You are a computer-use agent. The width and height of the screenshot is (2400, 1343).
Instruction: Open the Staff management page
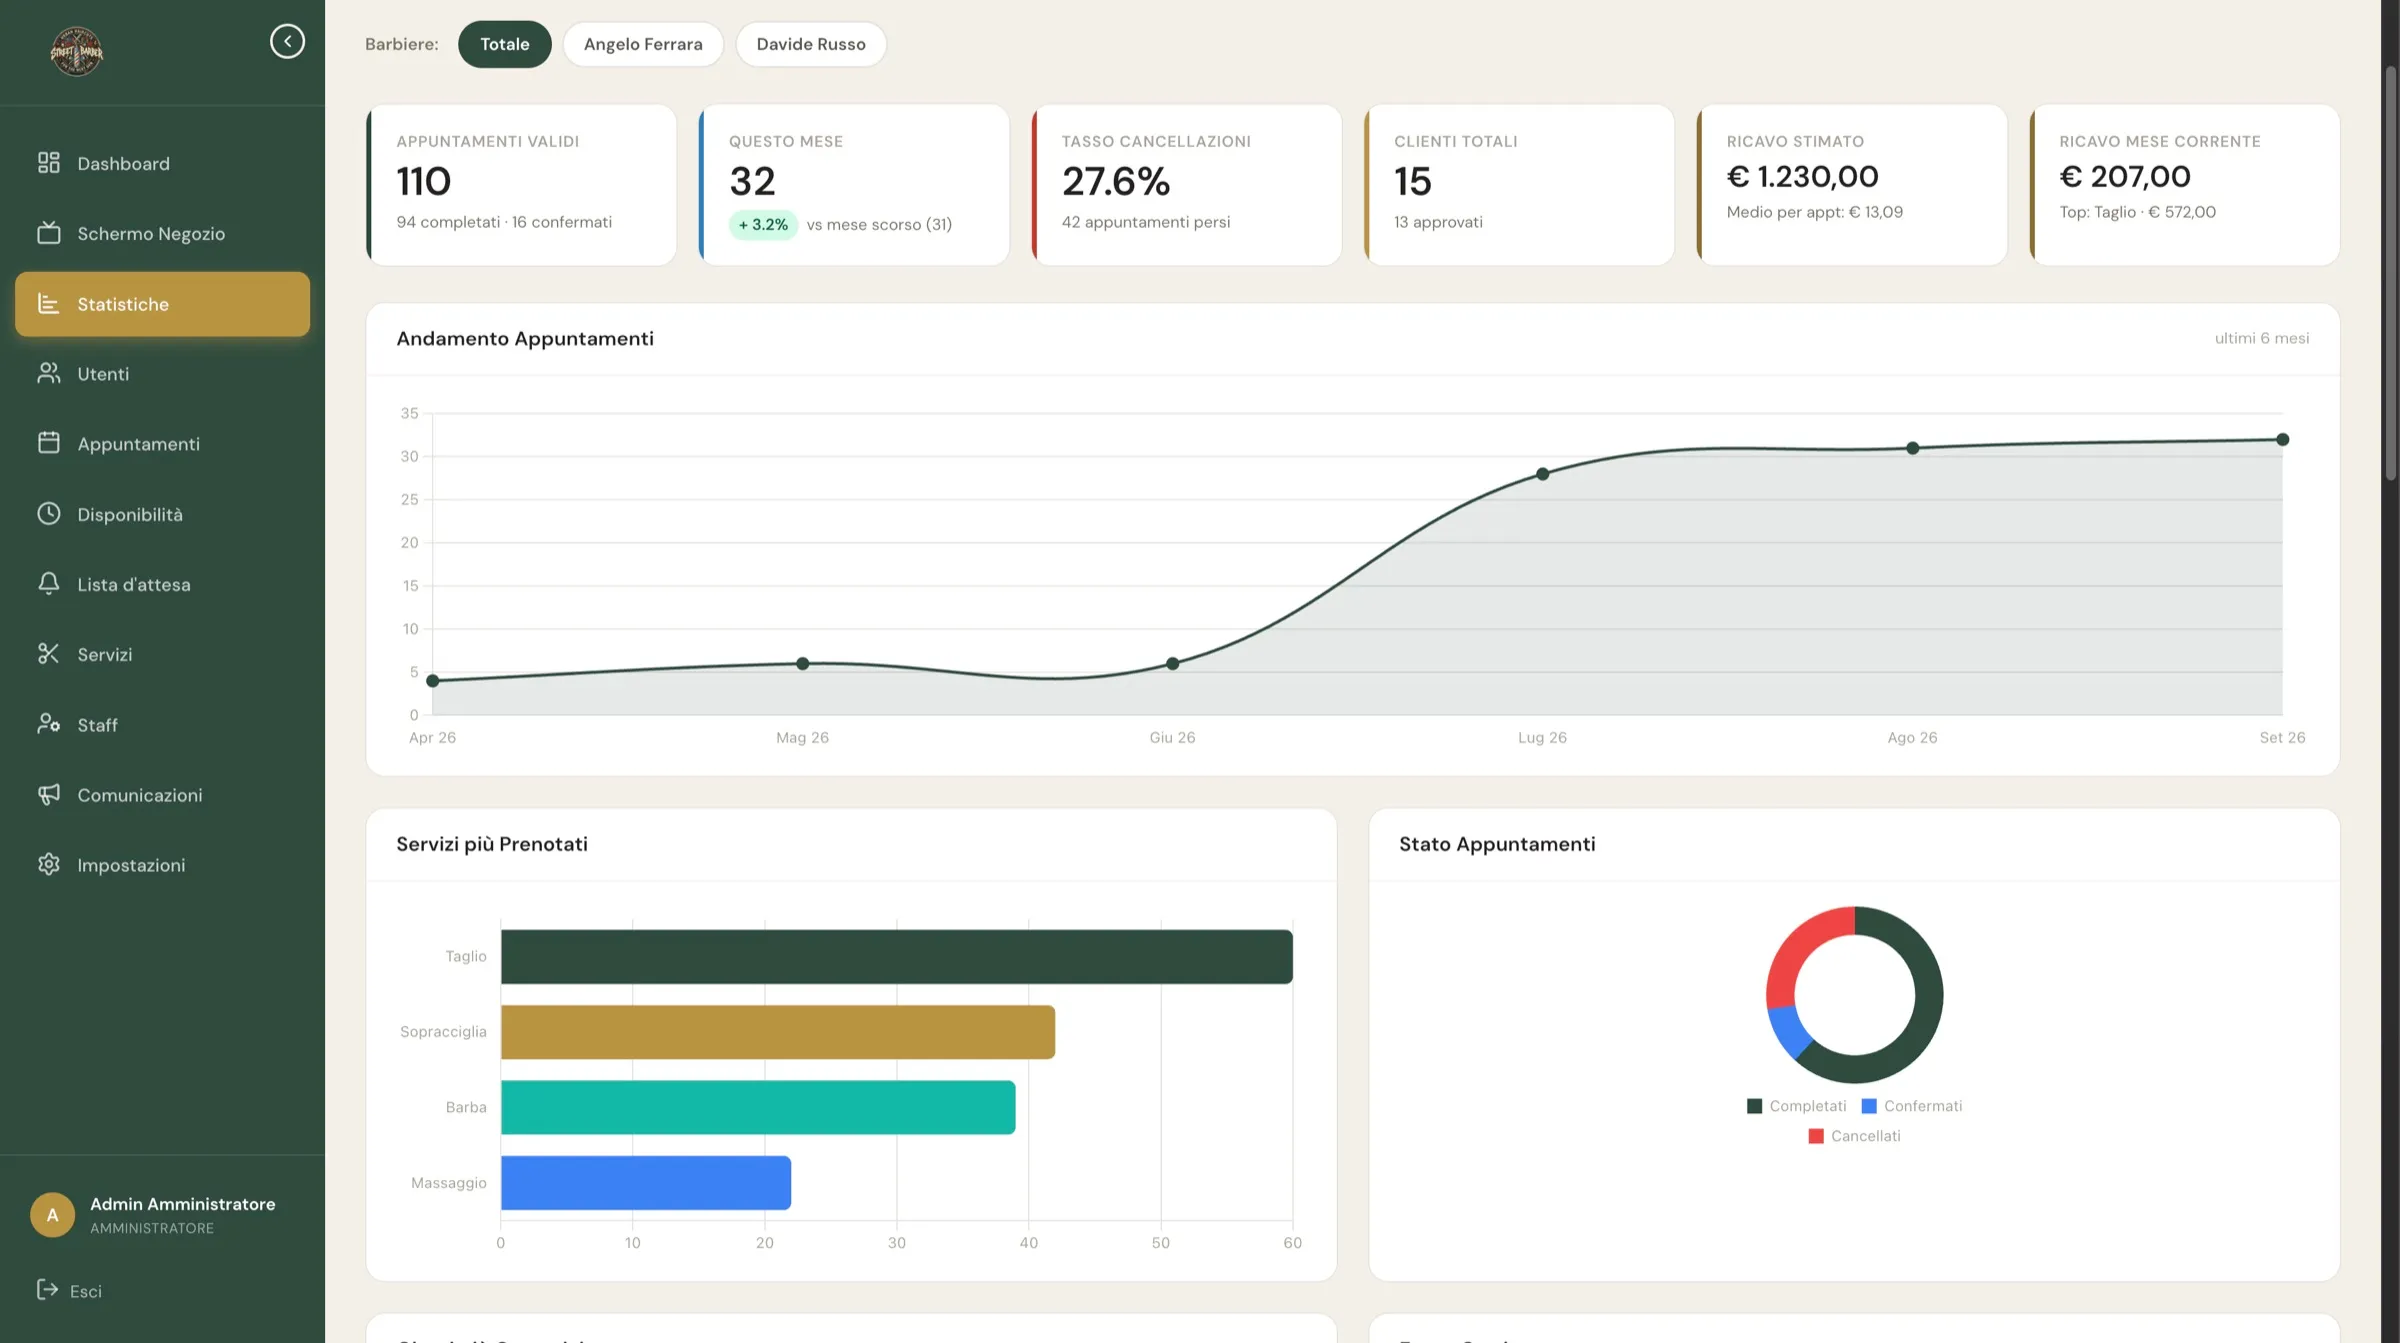click(162, 724)
